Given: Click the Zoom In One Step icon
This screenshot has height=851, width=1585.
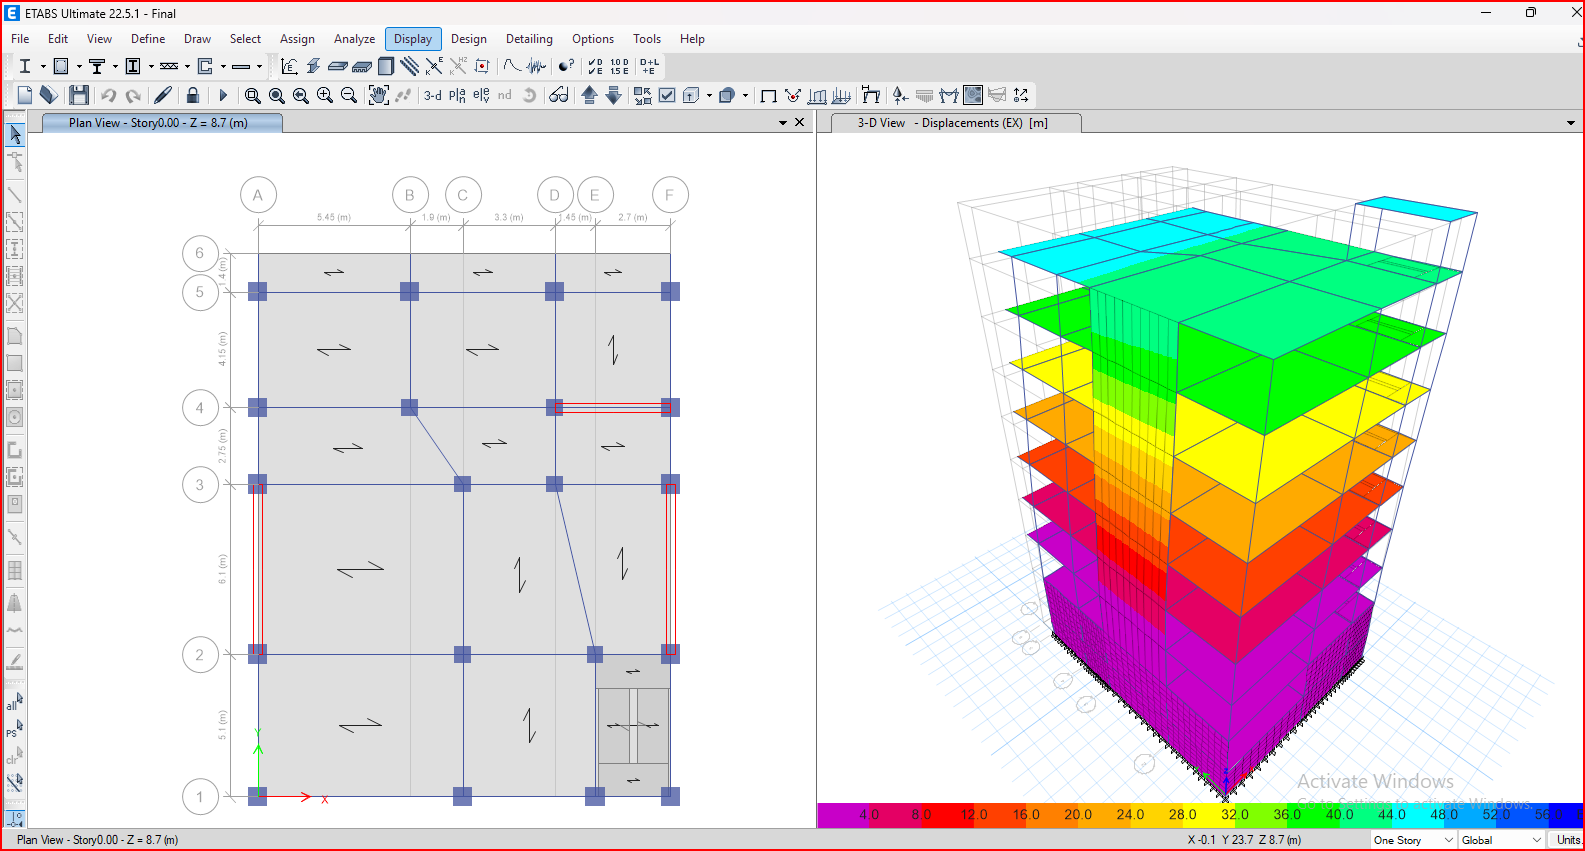Looking at the screenshot, I should [325, 95].
